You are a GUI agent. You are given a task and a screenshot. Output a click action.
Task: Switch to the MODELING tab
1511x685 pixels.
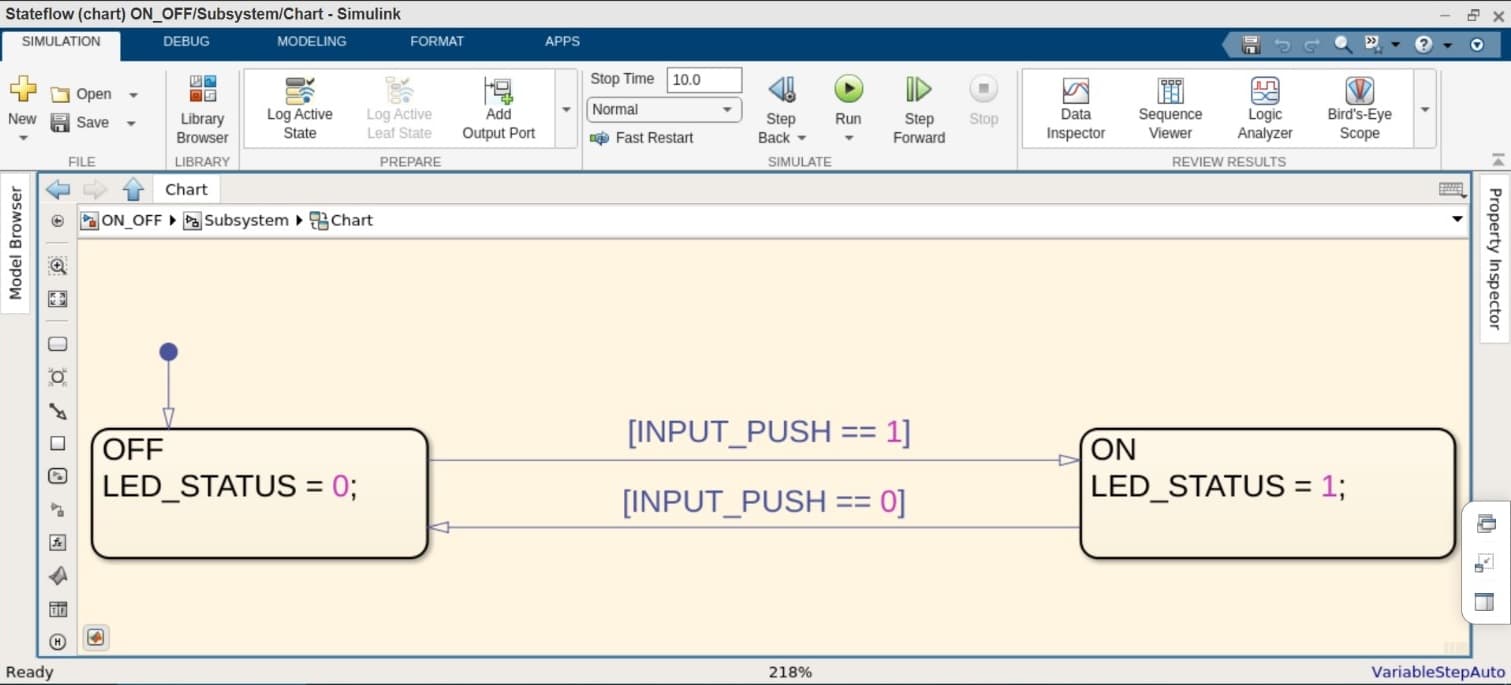point(311,42)
